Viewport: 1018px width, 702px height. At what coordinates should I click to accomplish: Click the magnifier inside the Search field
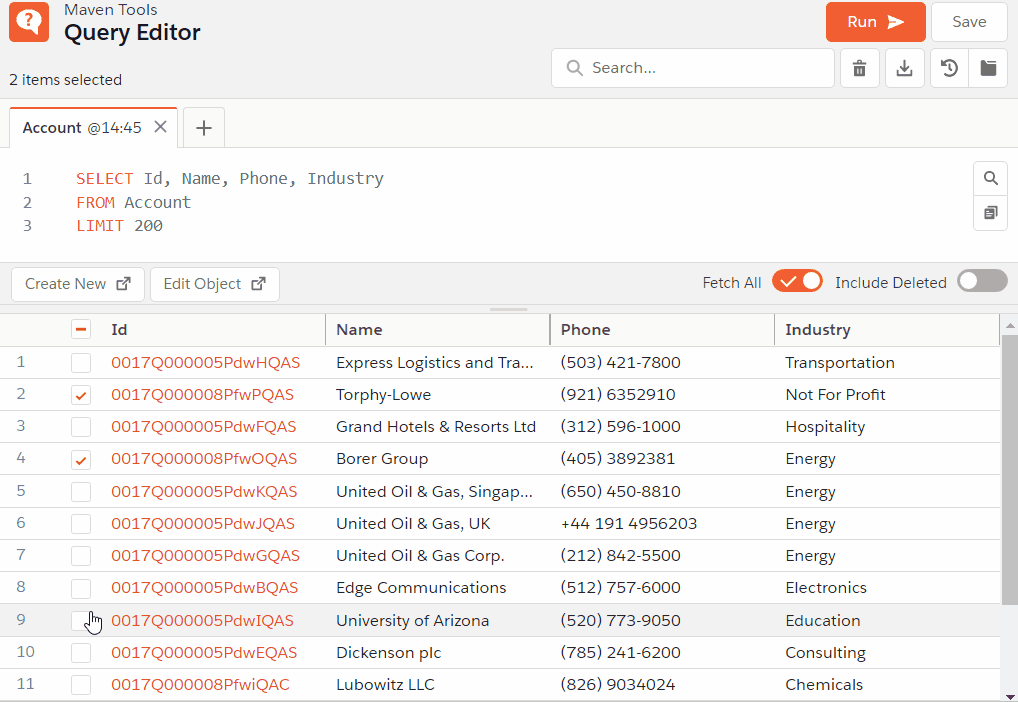(574, 67)
